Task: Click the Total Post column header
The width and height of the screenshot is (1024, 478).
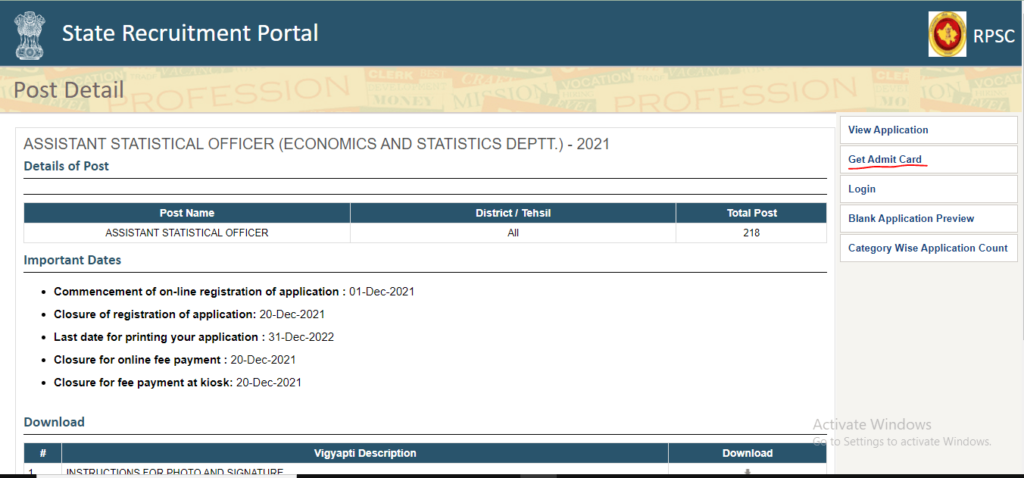Action: (751, 213)
